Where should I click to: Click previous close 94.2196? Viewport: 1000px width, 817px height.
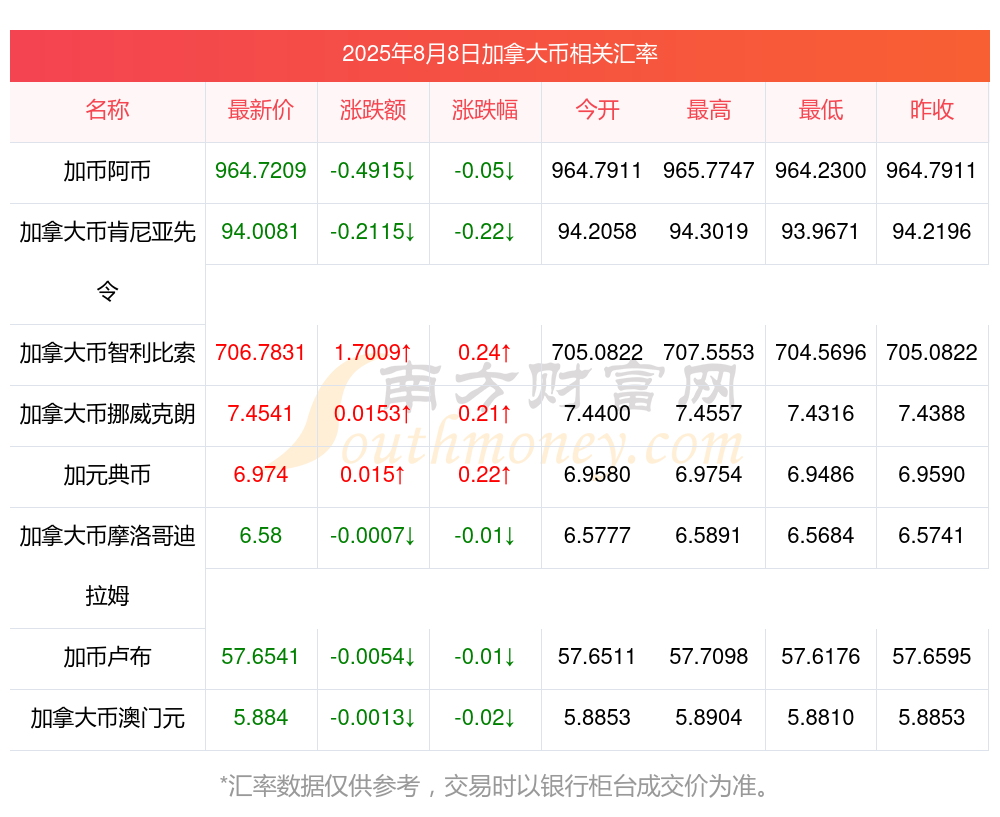click(x=932, y=232)
